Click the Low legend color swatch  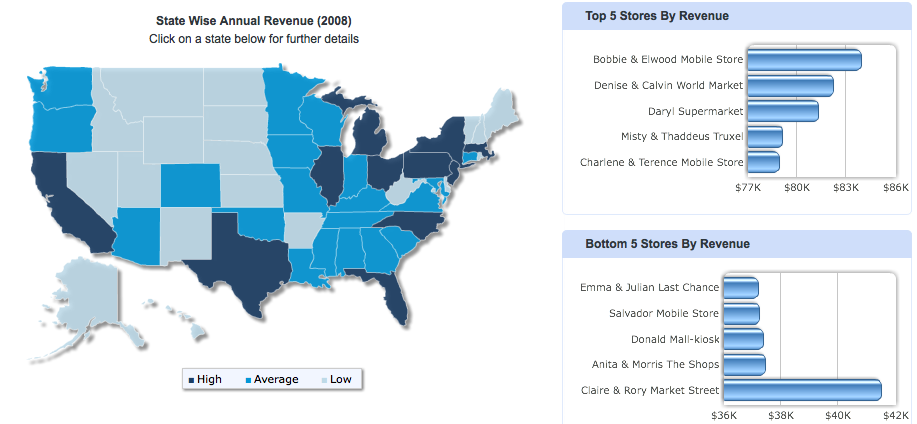(325, 380)
